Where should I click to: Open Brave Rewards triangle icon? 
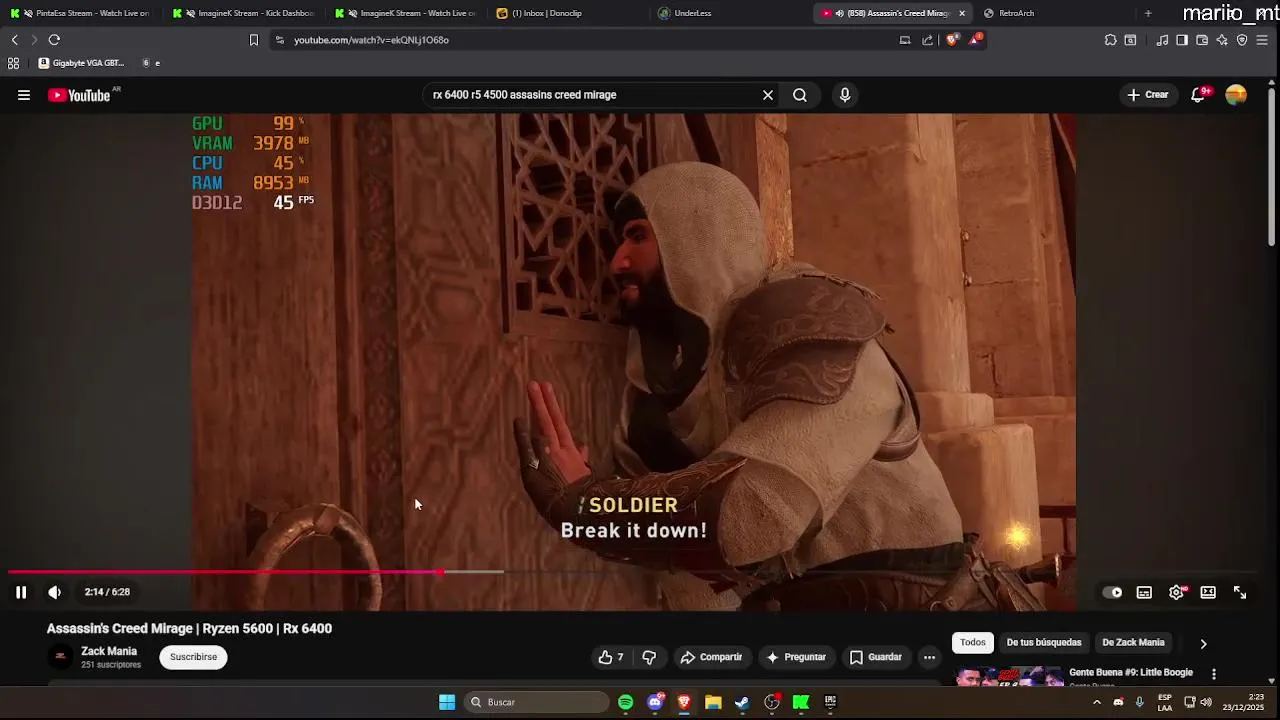(x=975, y=40)
